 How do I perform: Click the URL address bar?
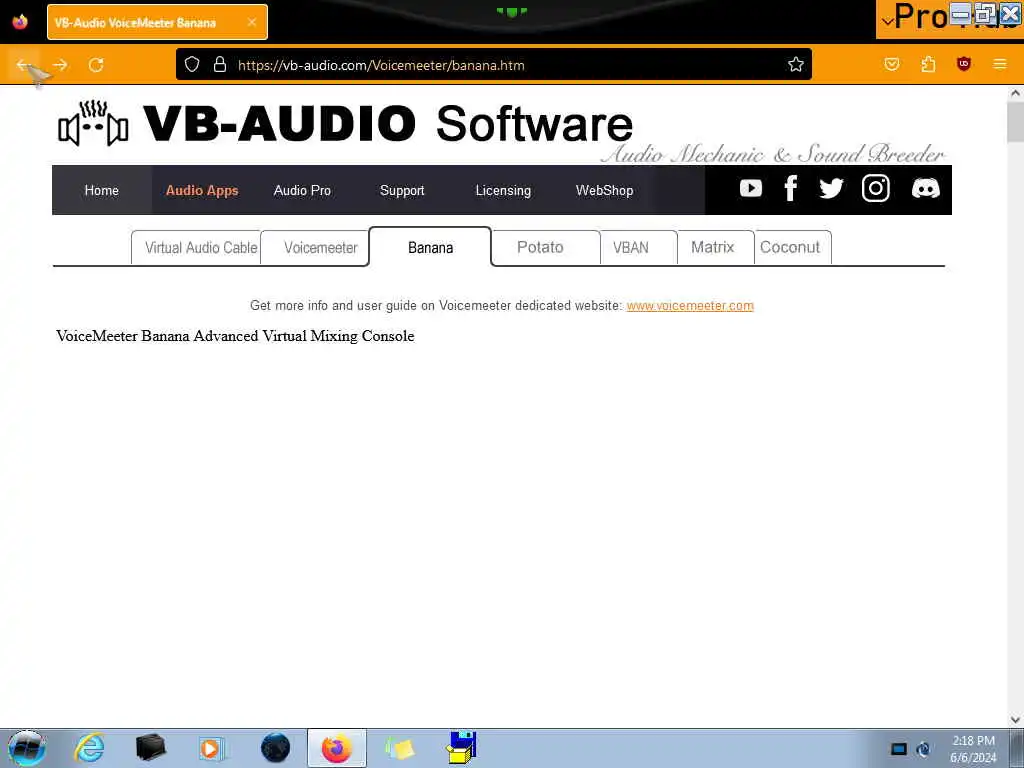tap(496, 65)
